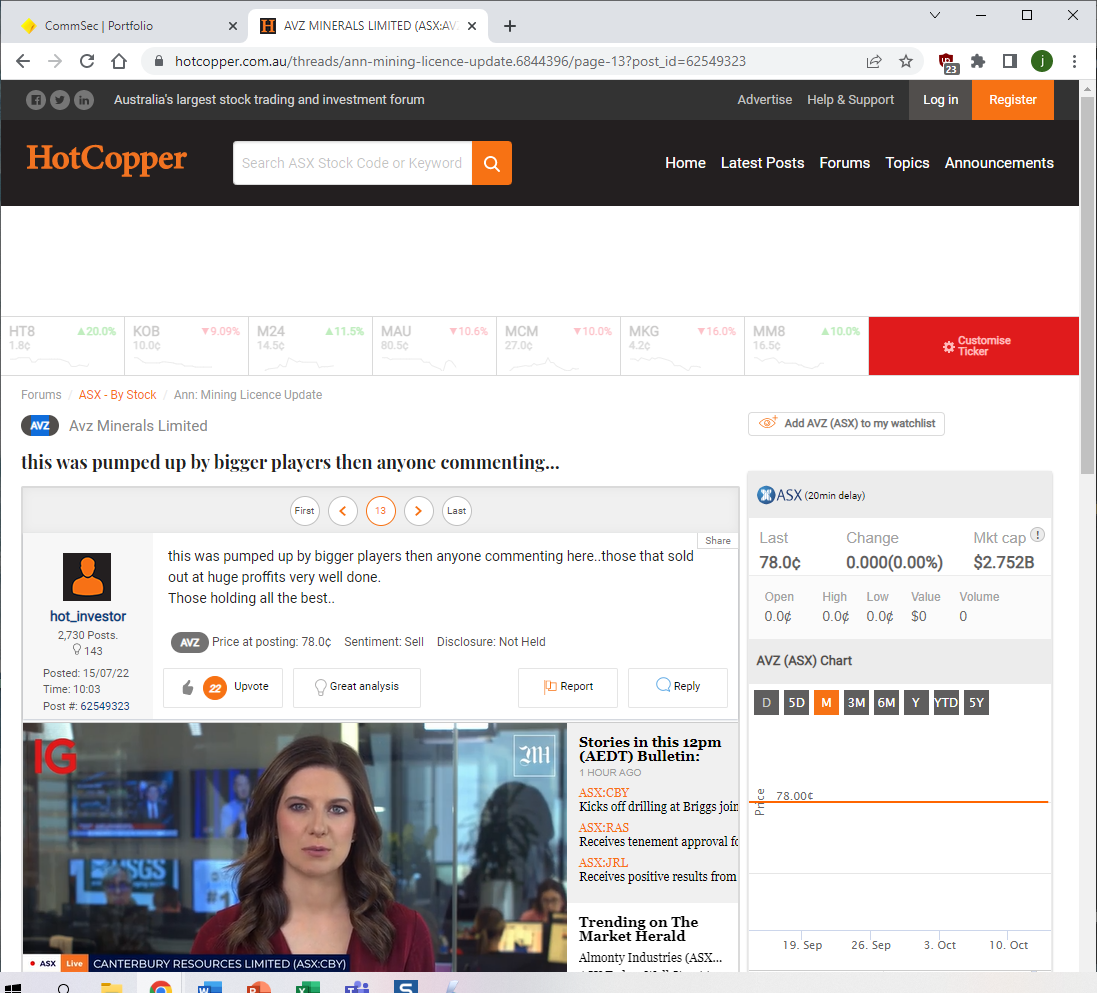Click the stock search input field
1097x993 pixels.
tap(352, 163)
